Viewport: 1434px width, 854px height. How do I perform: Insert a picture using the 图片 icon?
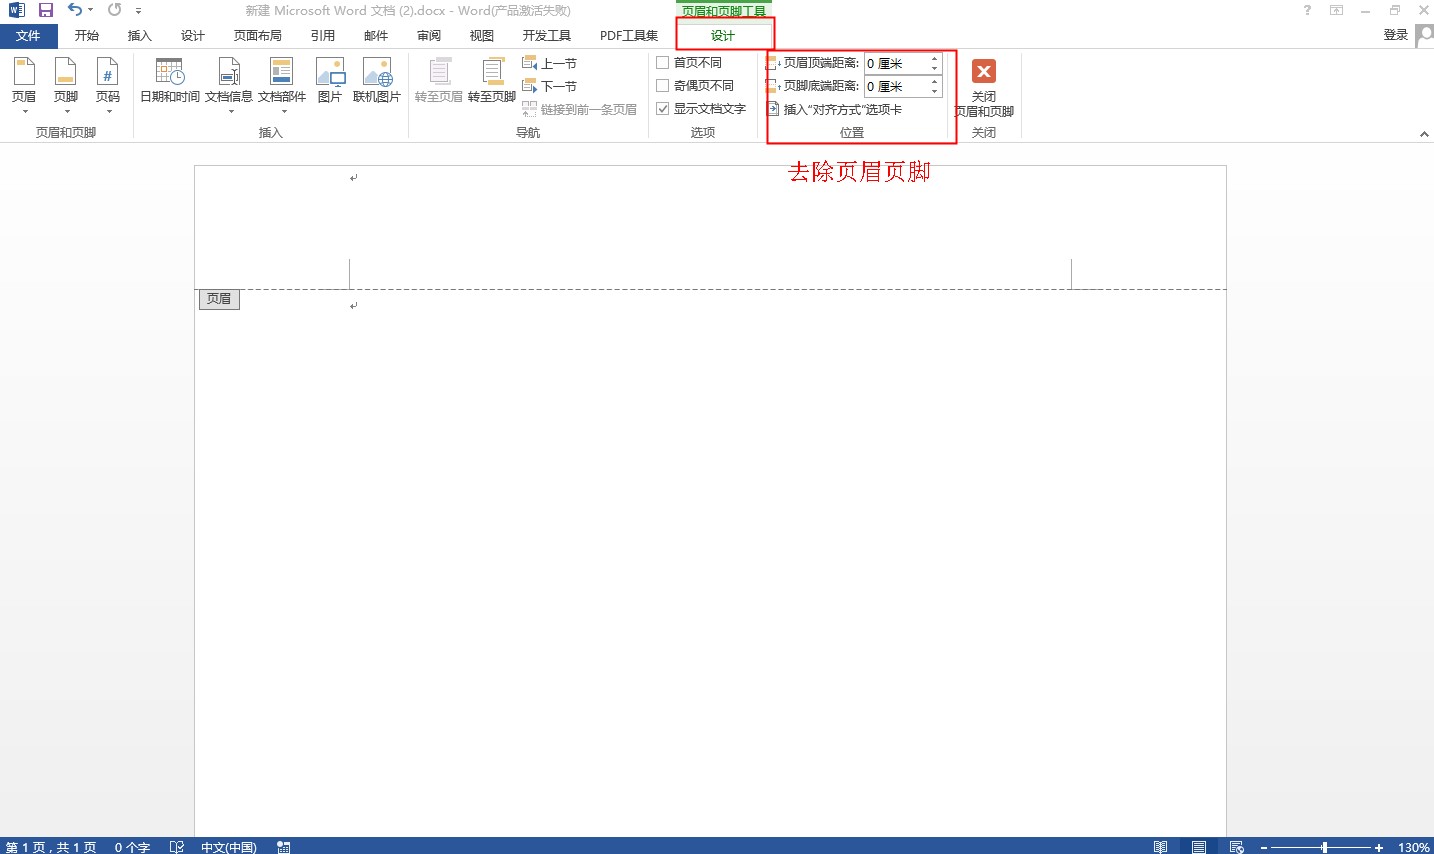329,73
